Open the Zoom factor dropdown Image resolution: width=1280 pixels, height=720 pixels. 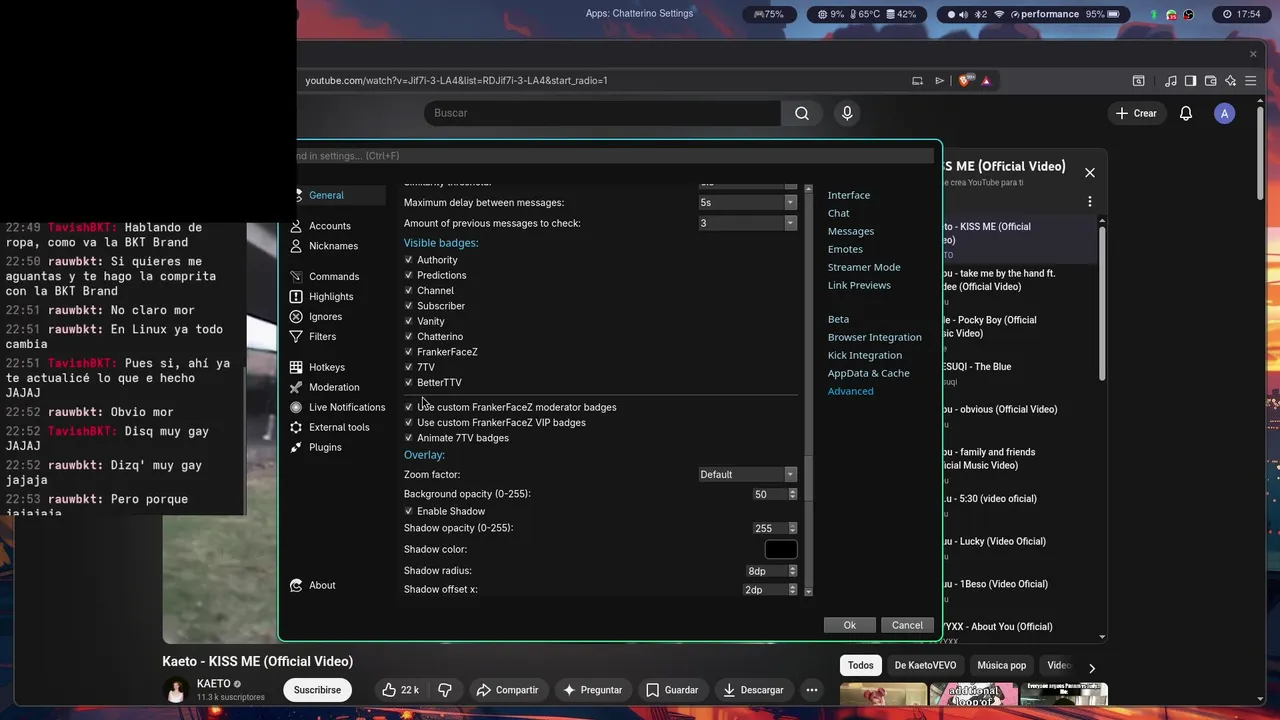point(747,475)
